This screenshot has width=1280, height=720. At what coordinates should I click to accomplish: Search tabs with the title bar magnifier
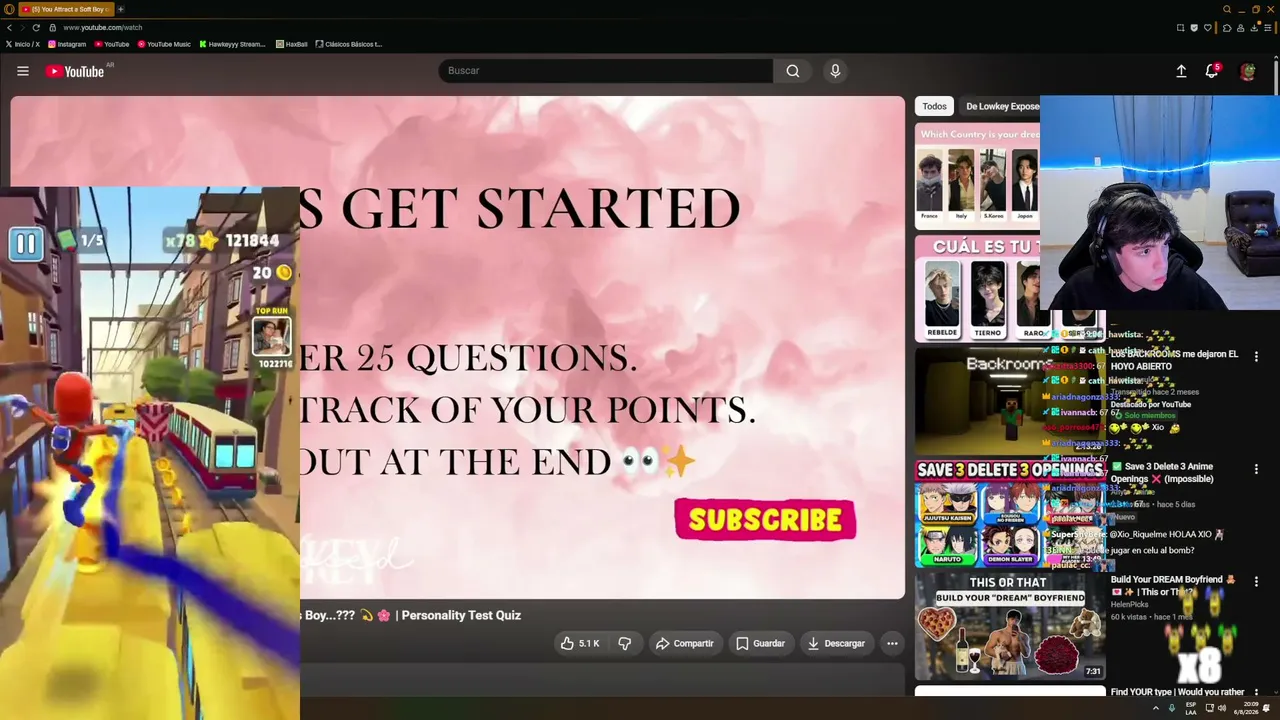[x=1227, y=9]
